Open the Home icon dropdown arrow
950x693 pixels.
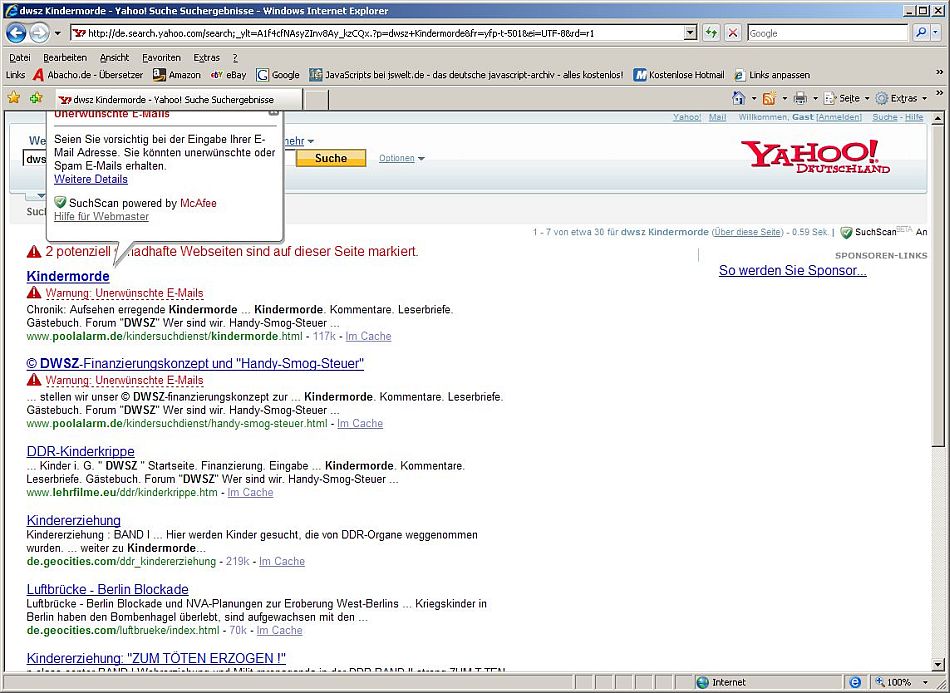(x=754, y=98)
